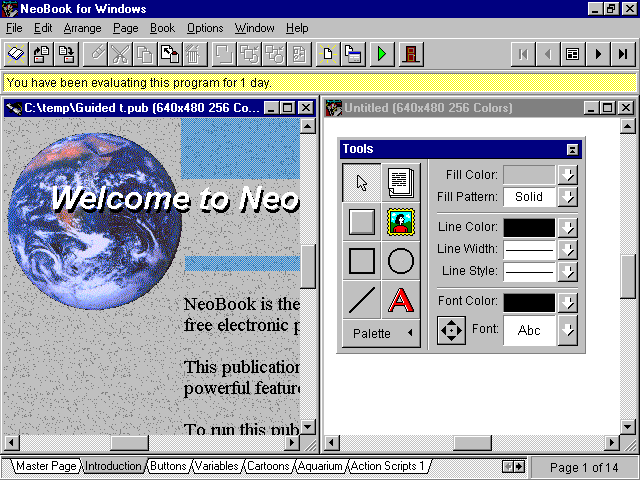
Task: Click the red exit door icon
Action: point(410,54)
